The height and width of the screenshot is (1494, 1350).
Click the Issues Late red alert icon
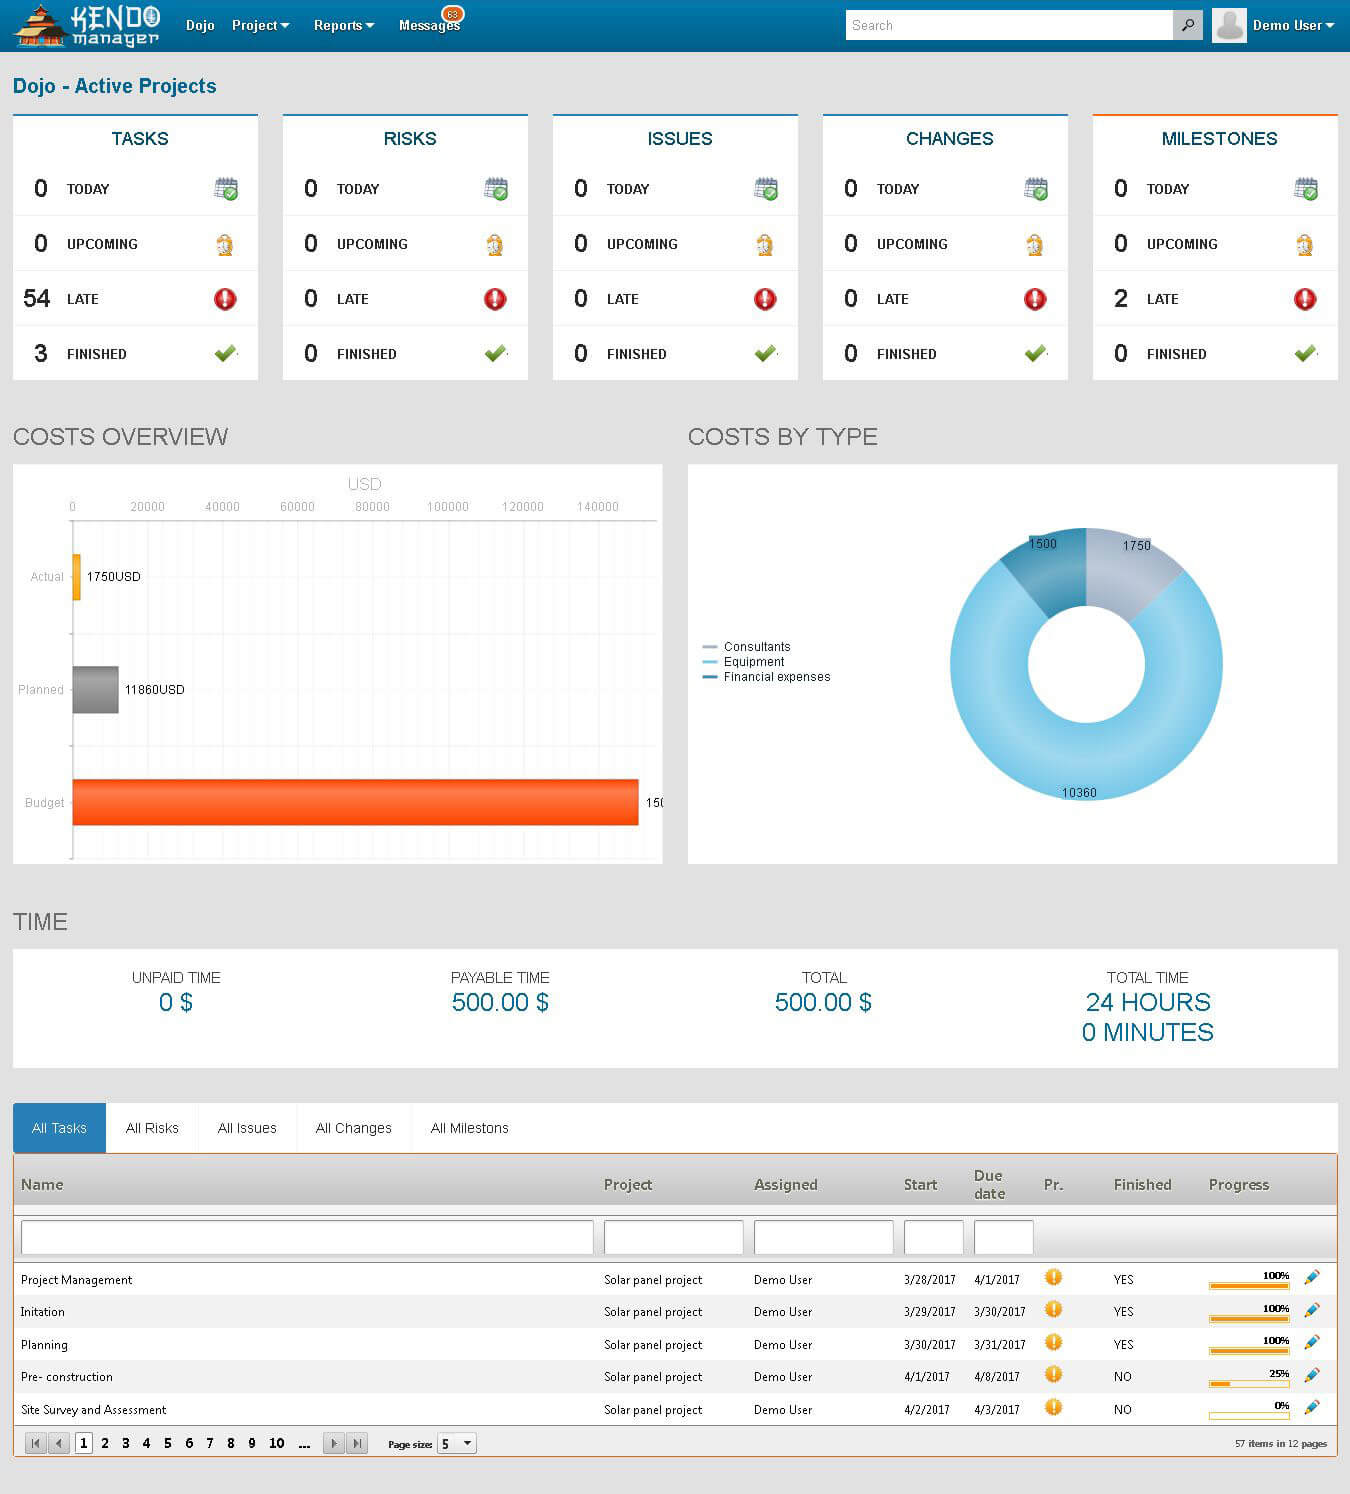[765, 299]
